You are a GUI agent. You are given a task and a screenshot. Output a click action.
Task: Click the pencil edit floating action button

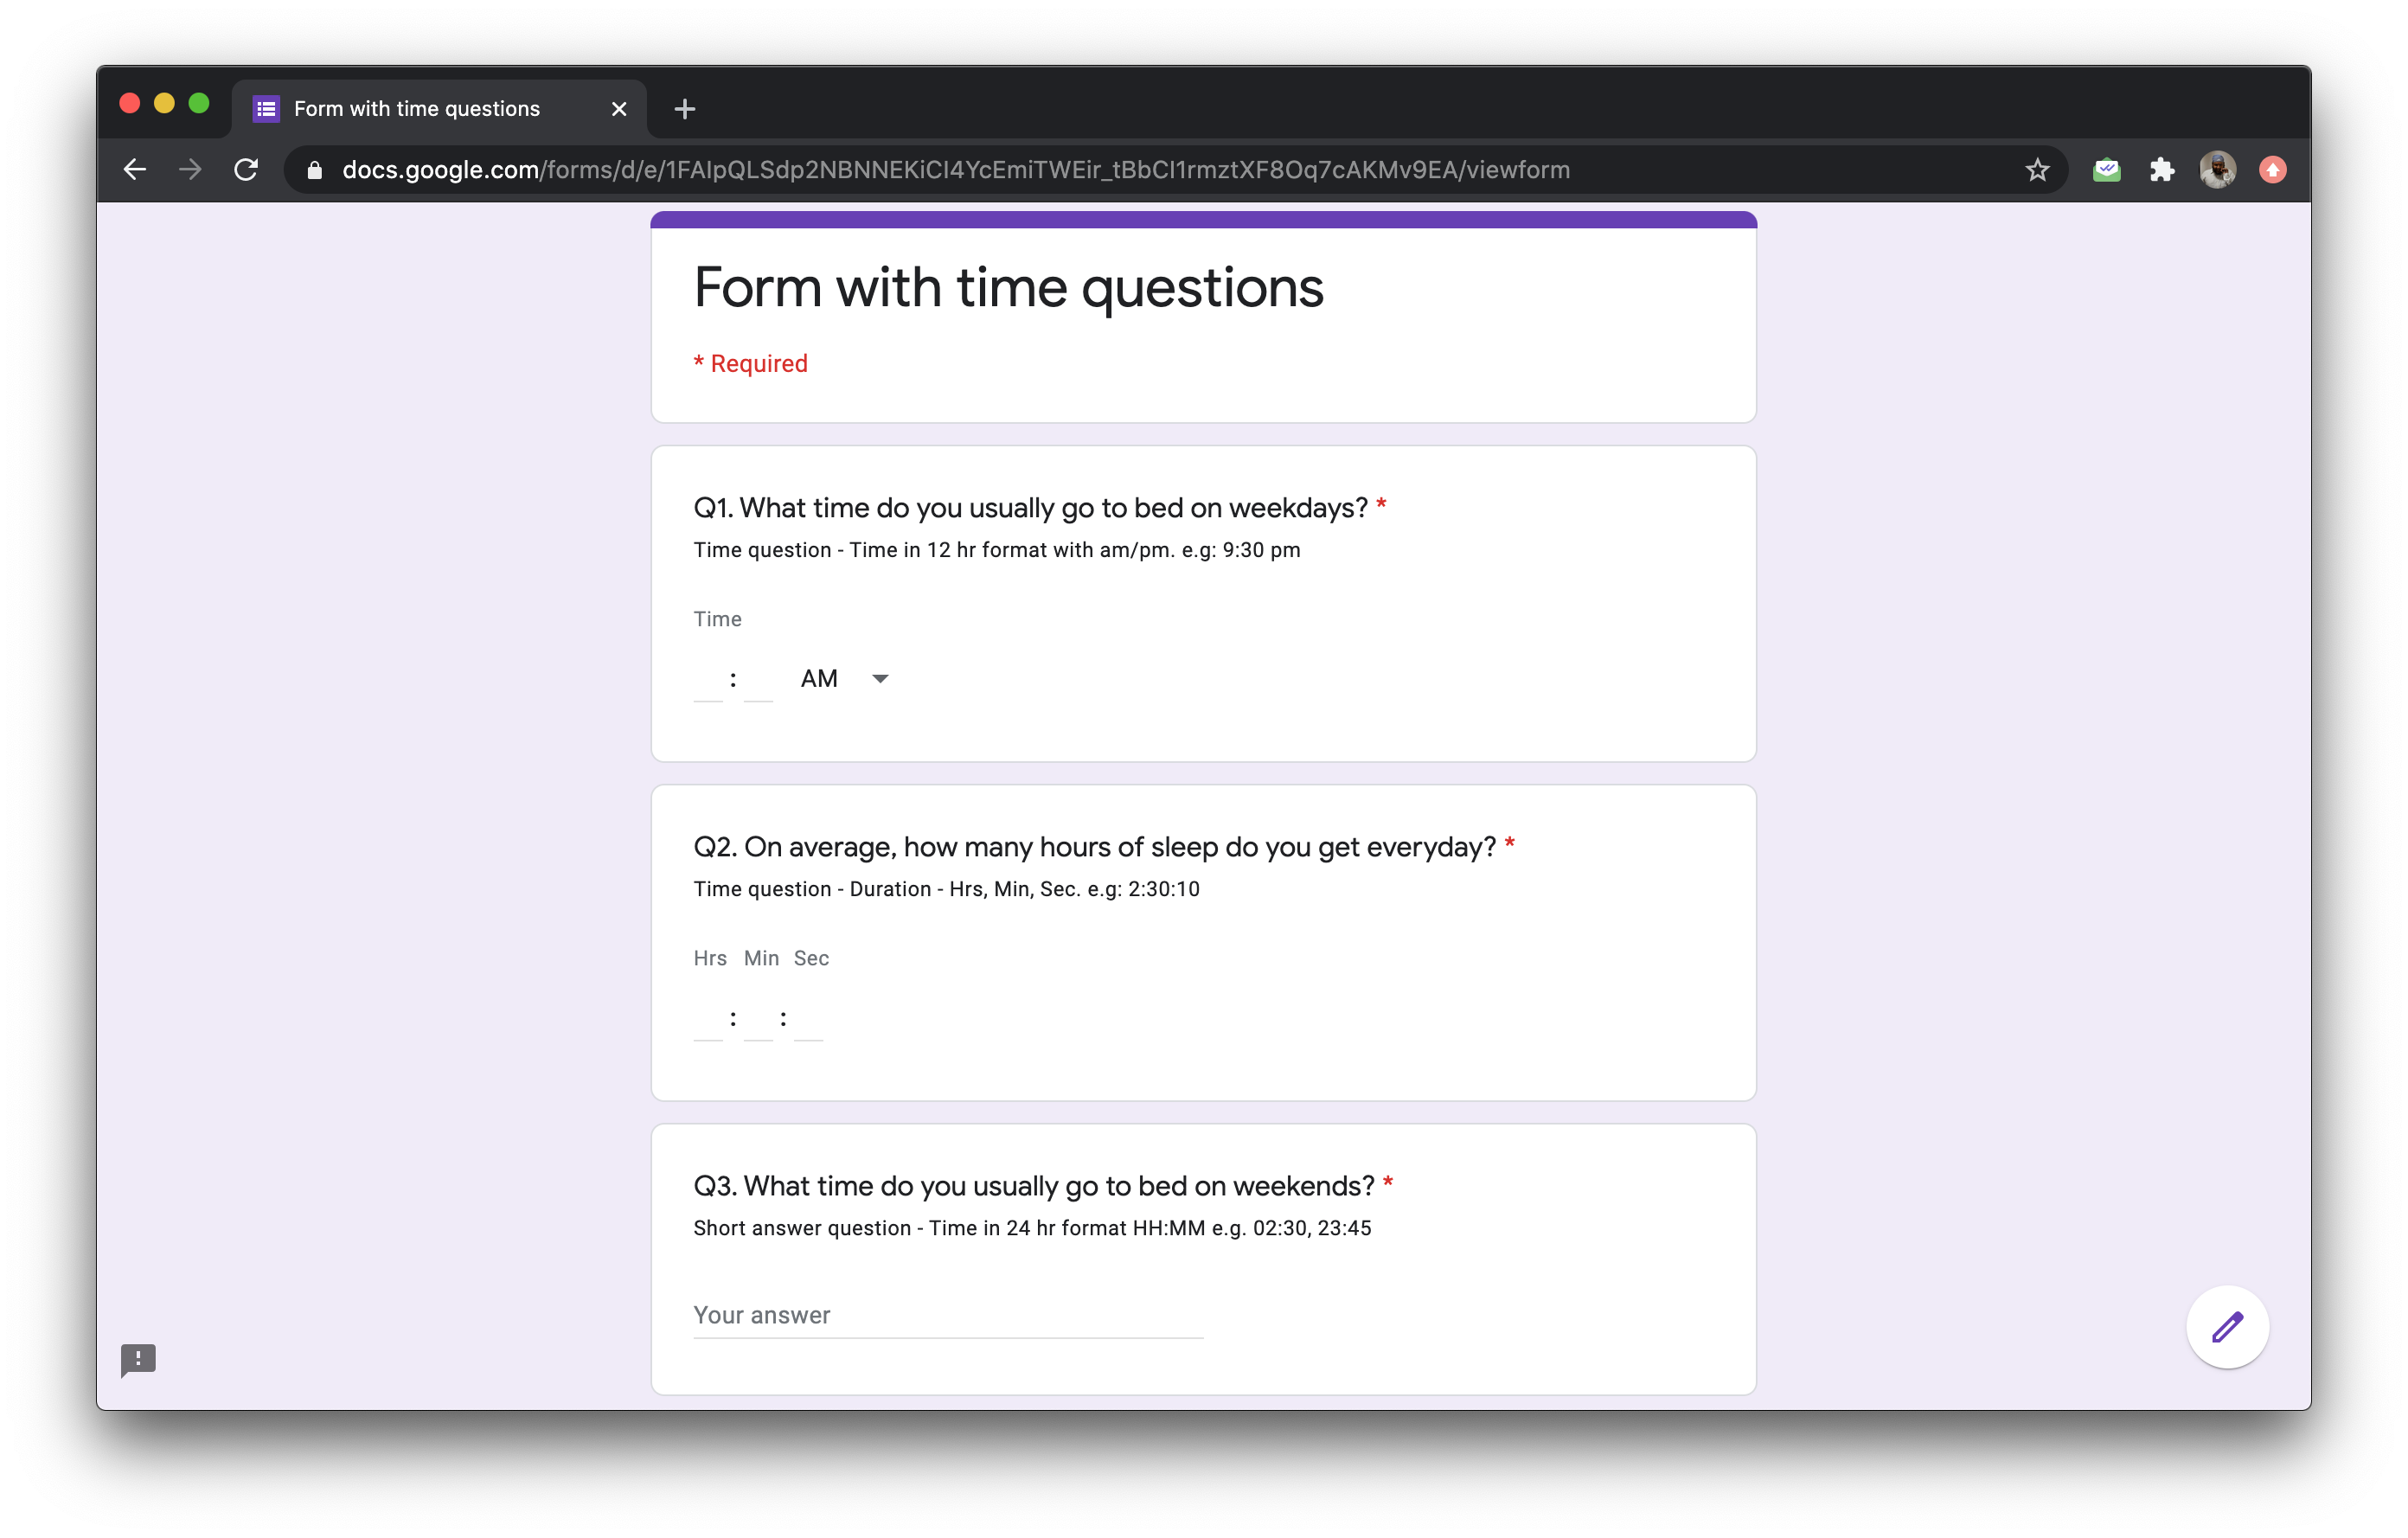(2227, 1327)
